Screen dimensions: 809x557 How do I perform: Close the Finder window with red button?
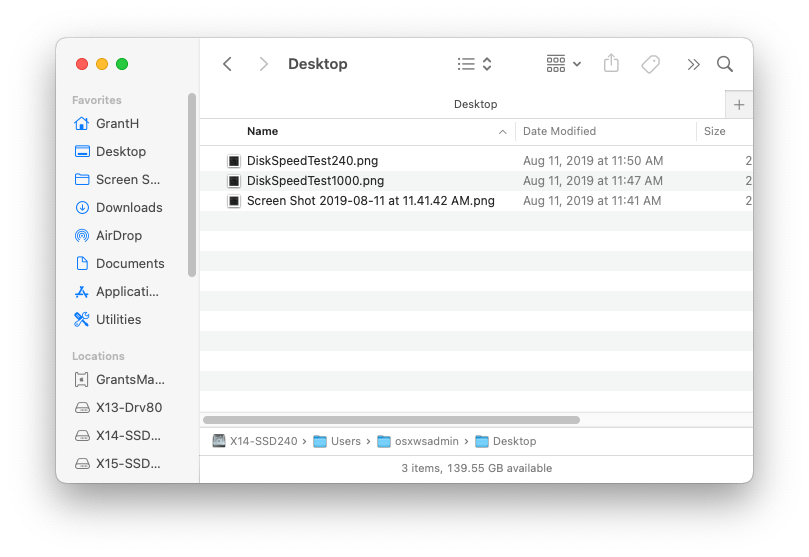82,64
